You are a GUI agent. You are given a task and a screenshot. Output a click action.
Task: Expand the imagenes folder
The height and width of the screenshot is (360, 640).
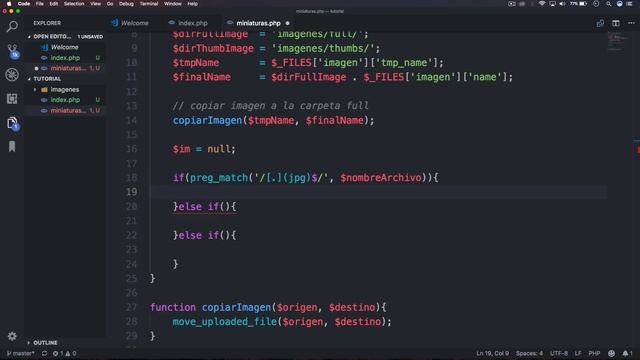coord(35,89)
